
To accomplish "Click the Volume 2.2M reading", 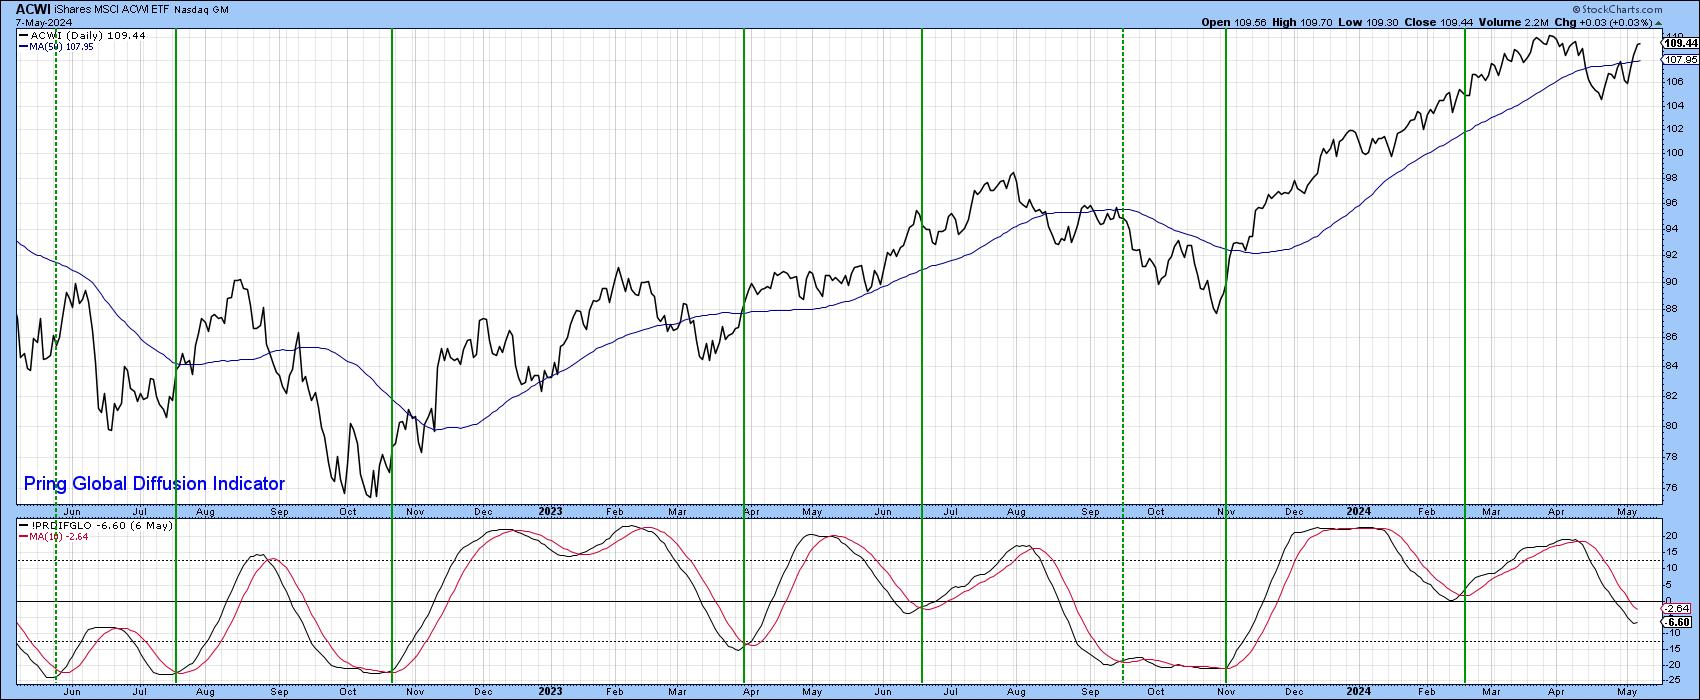I will coord(1512,20).
